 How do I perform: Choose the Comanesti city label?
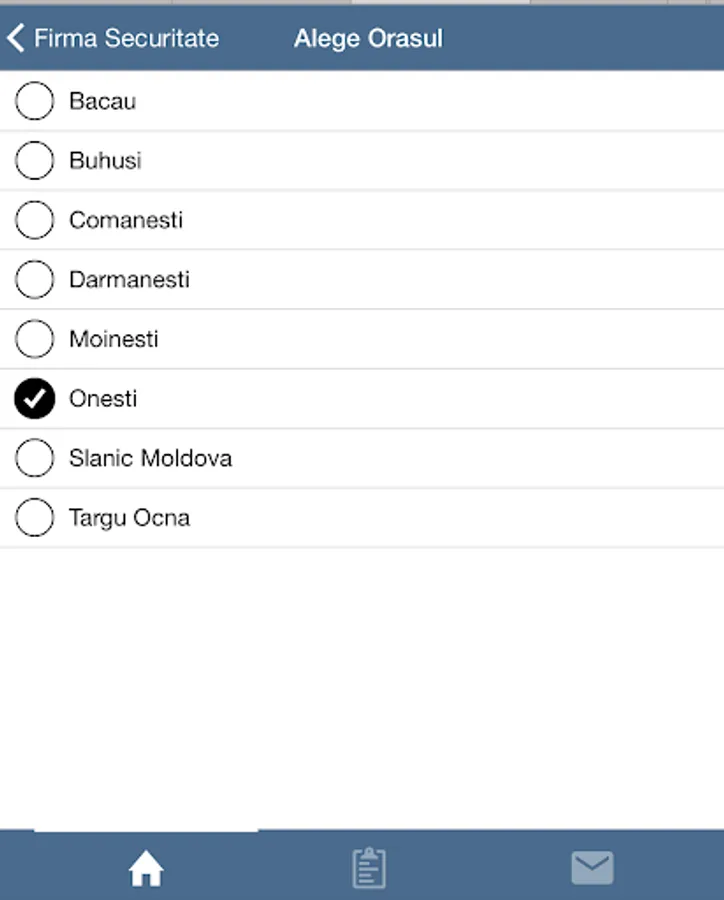point(126,220)
